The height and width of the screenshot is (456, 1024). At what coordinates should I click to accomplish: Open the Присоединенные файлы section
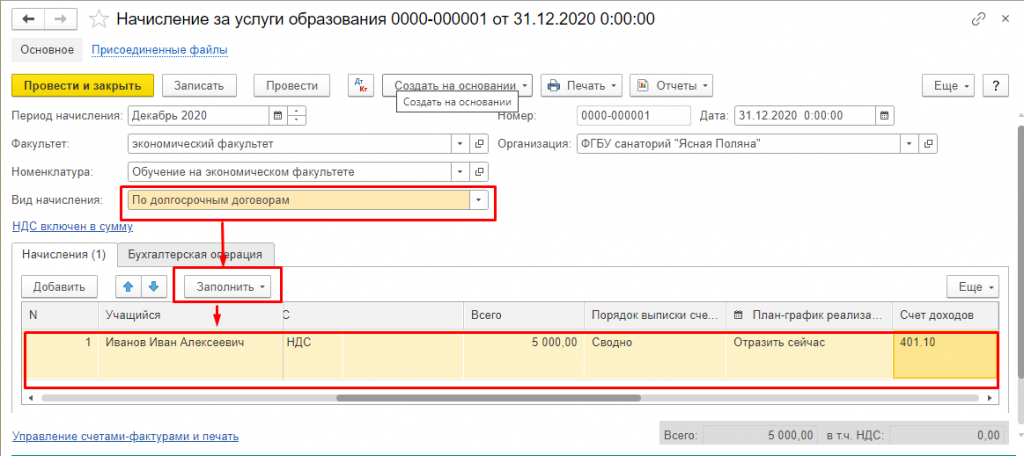coord(159,49)
